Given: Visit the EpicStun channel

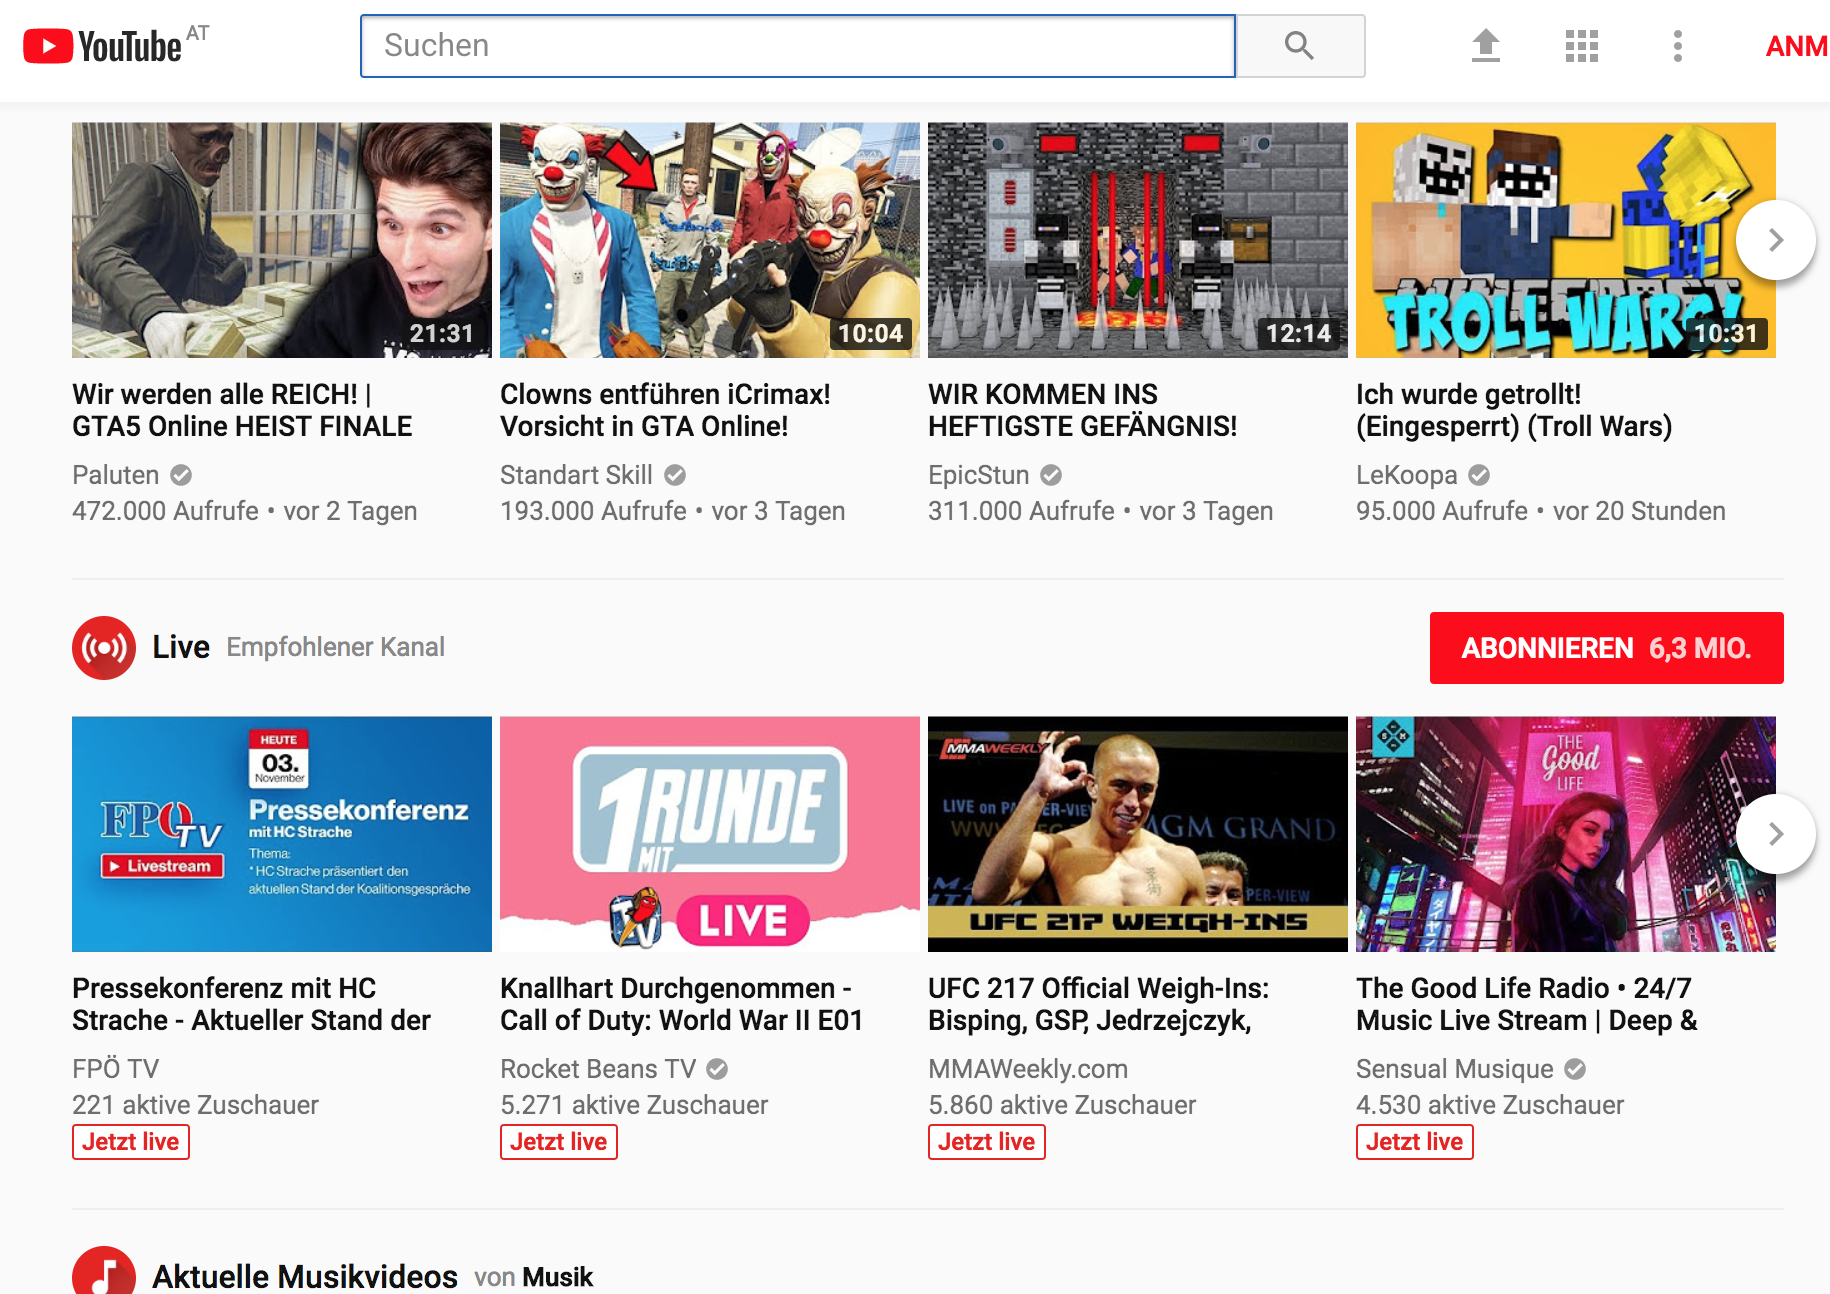Looking at the screenshot, I should point(979,475).
